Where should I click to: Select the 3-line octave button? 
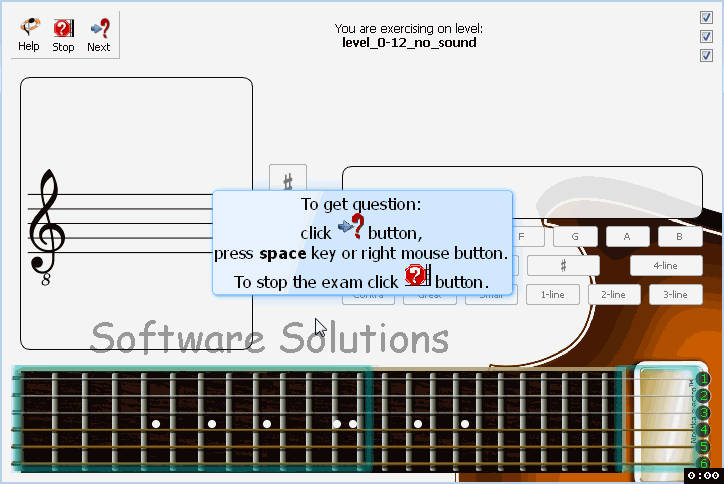675,295
